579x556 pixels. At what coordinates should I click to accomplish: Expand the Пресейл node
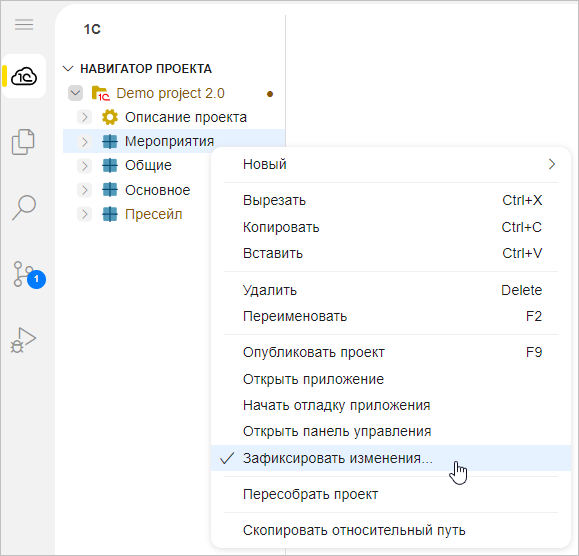click(85, 214)
